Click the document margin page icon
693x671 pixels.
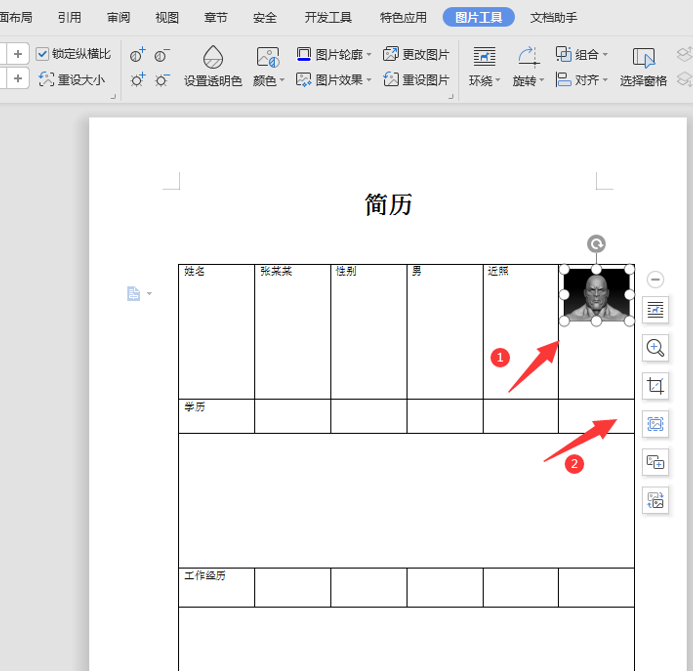click(x=133, y=294)
